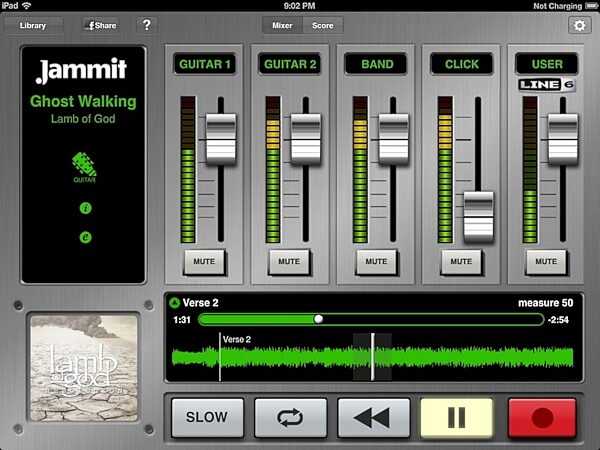Click the BAND channel label
This screenshot has height=450, width=600.
tap(377, 64)
